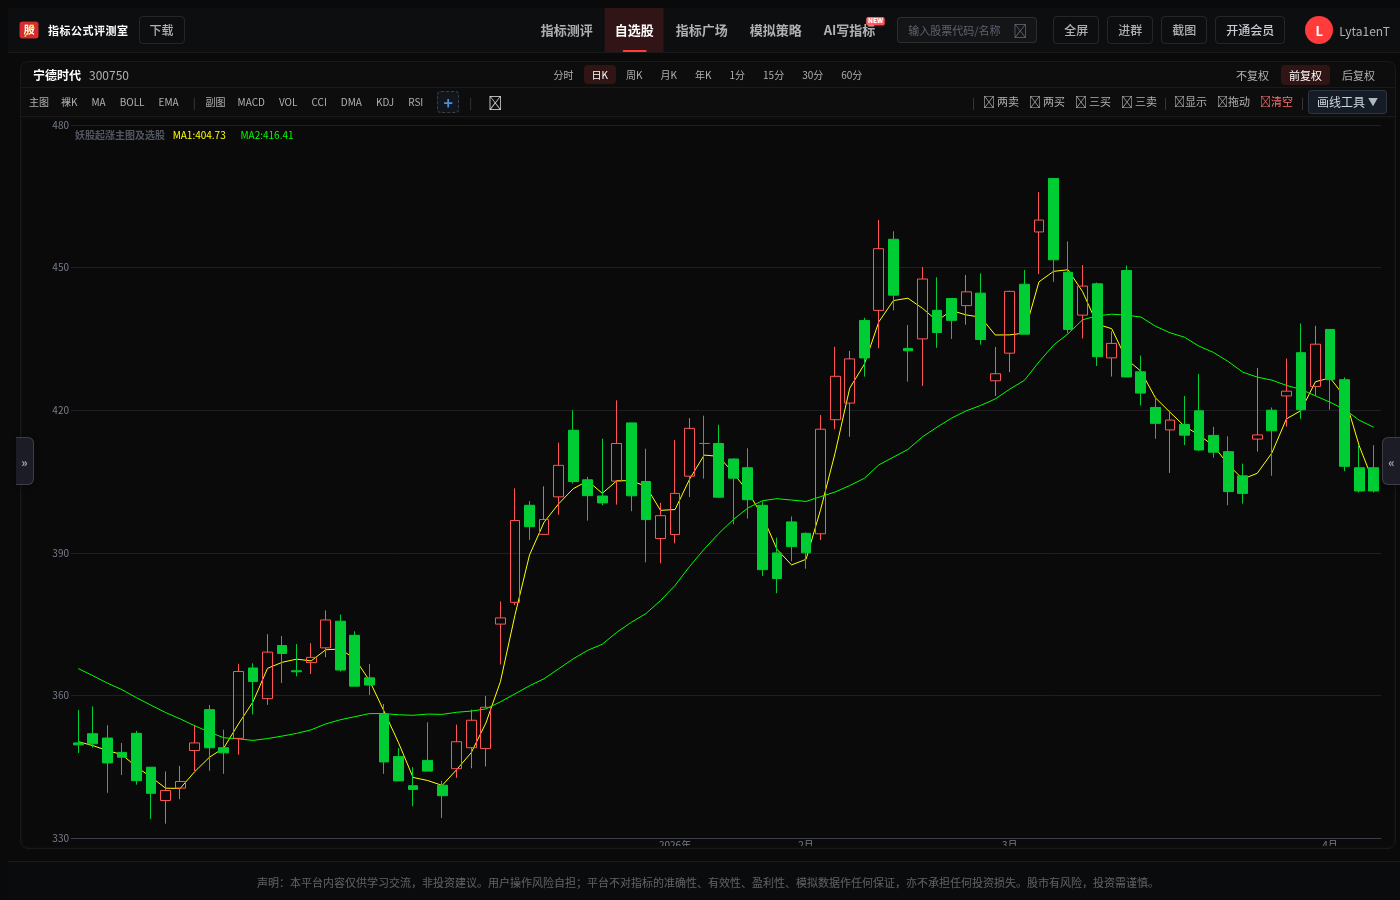The image size is (1400, 900).
Task: Click the stock code 300750
Action: tap(109, 76)
